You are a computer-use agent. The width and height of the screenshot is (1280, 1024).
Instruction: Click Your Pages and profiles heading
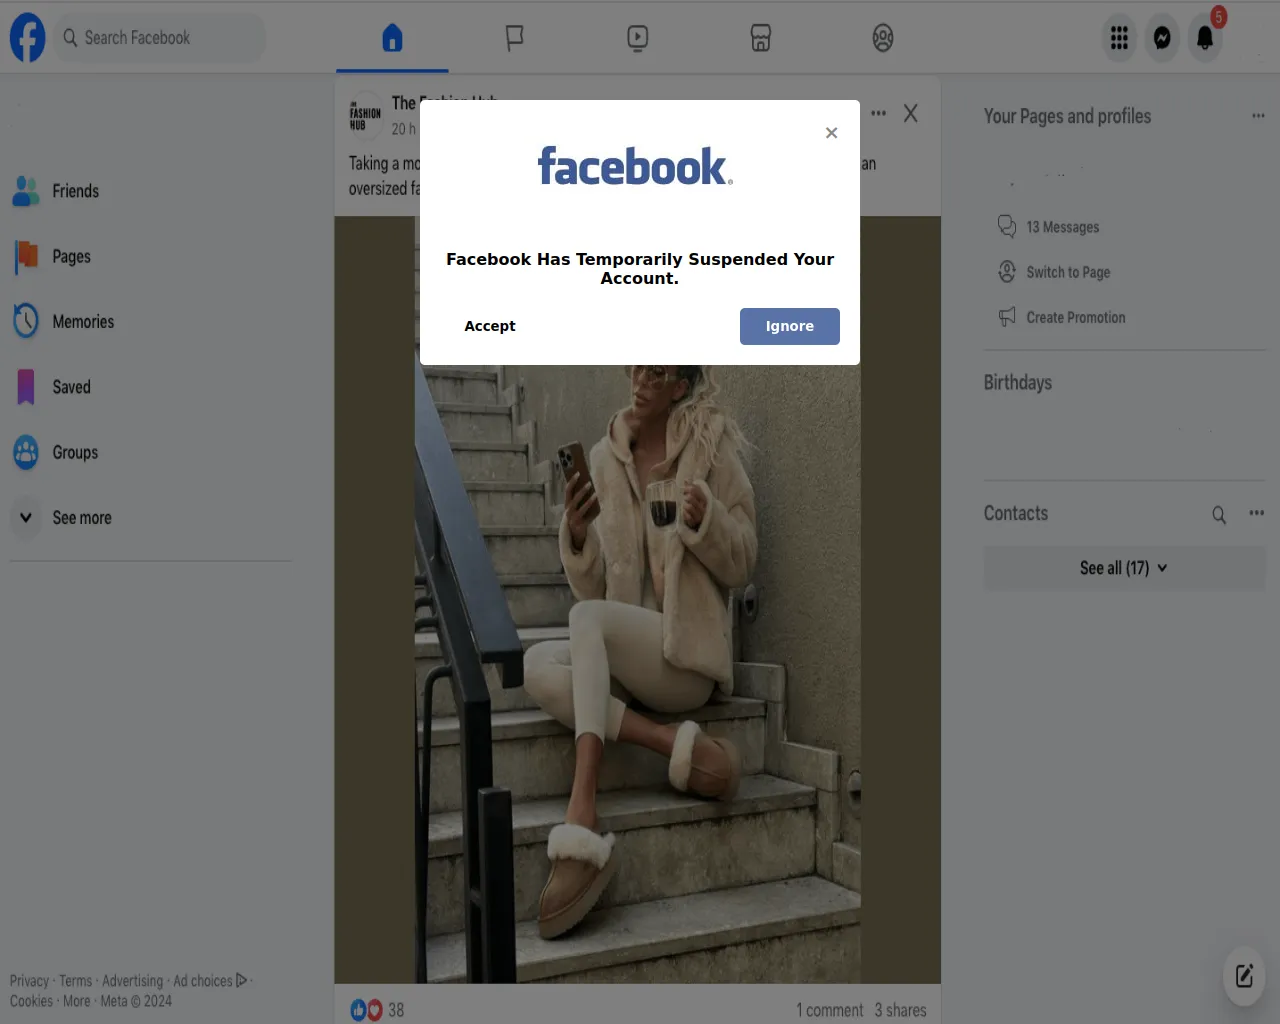click(1067, 116)
